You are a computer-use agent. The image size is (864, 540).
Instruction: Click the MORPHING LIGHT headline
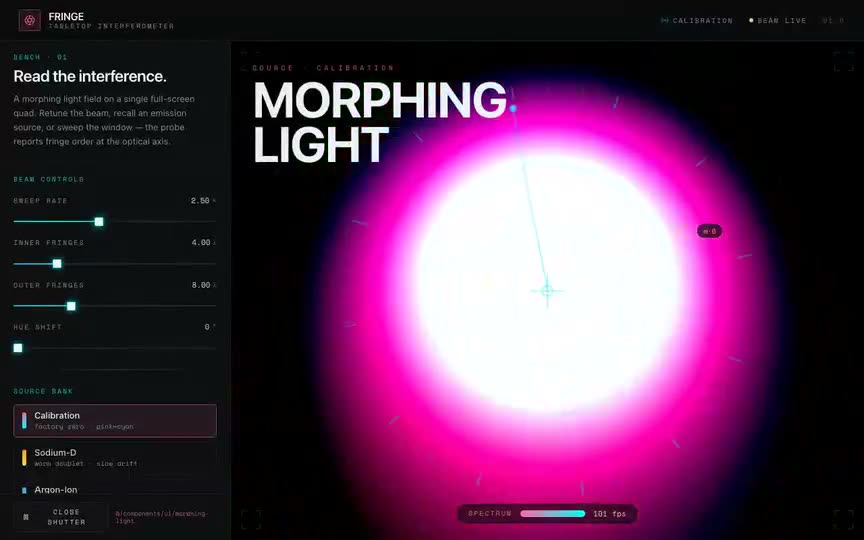[x=380, y=122]
